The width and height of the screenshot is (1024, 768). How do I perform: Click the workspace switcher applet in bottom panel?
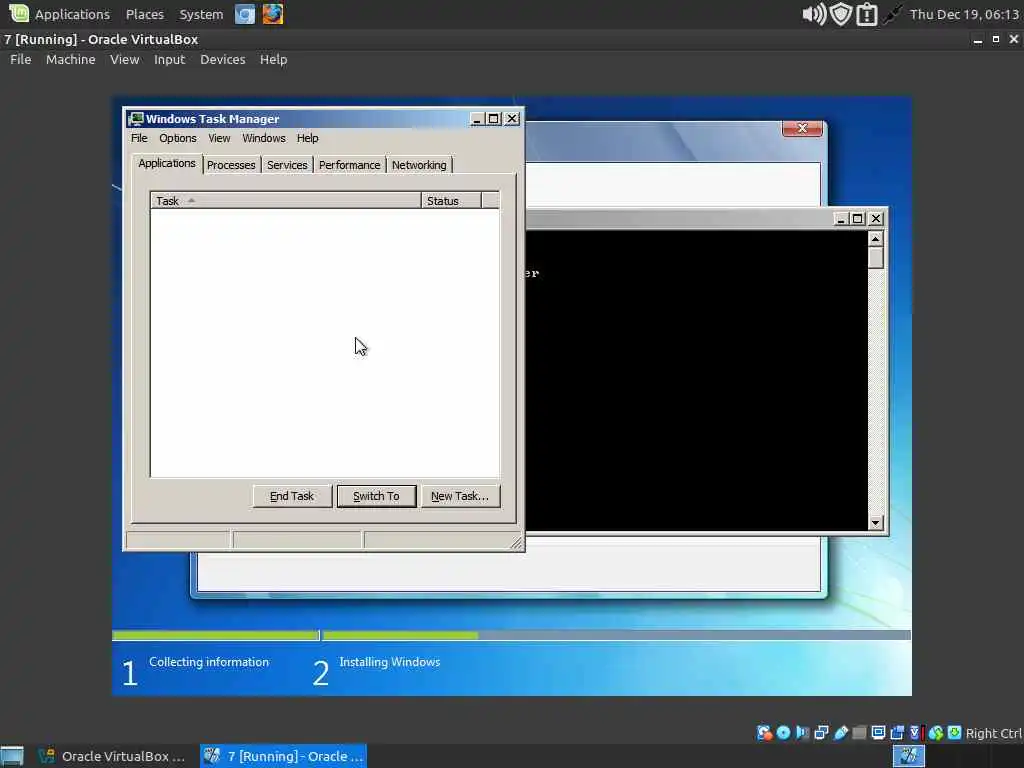(908, 756)
